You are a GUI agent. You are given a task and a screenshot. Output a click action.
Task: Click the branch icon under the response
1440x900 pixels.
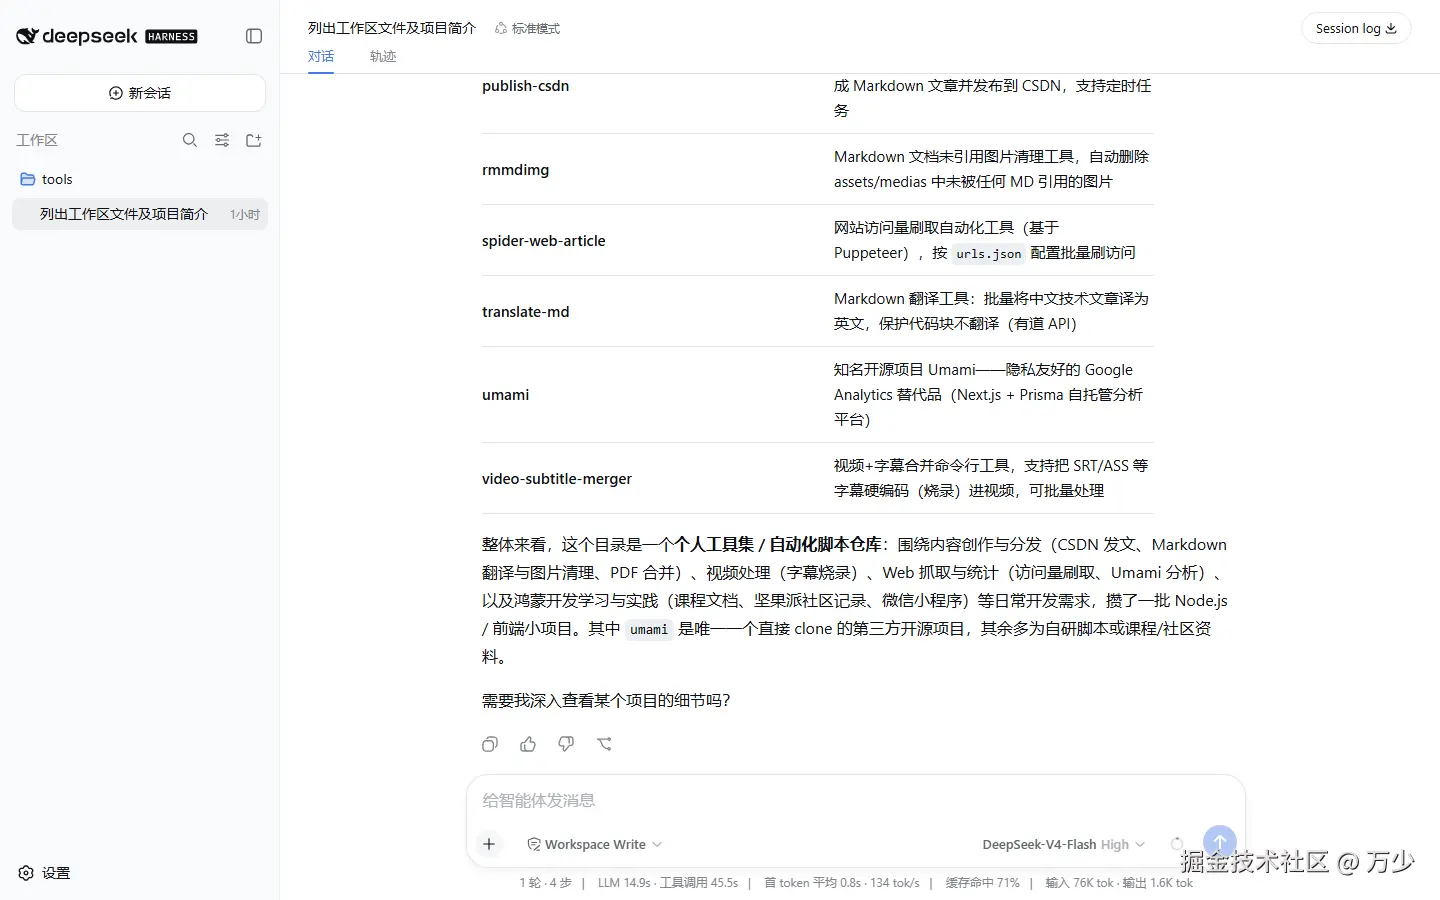click(604, 744)
